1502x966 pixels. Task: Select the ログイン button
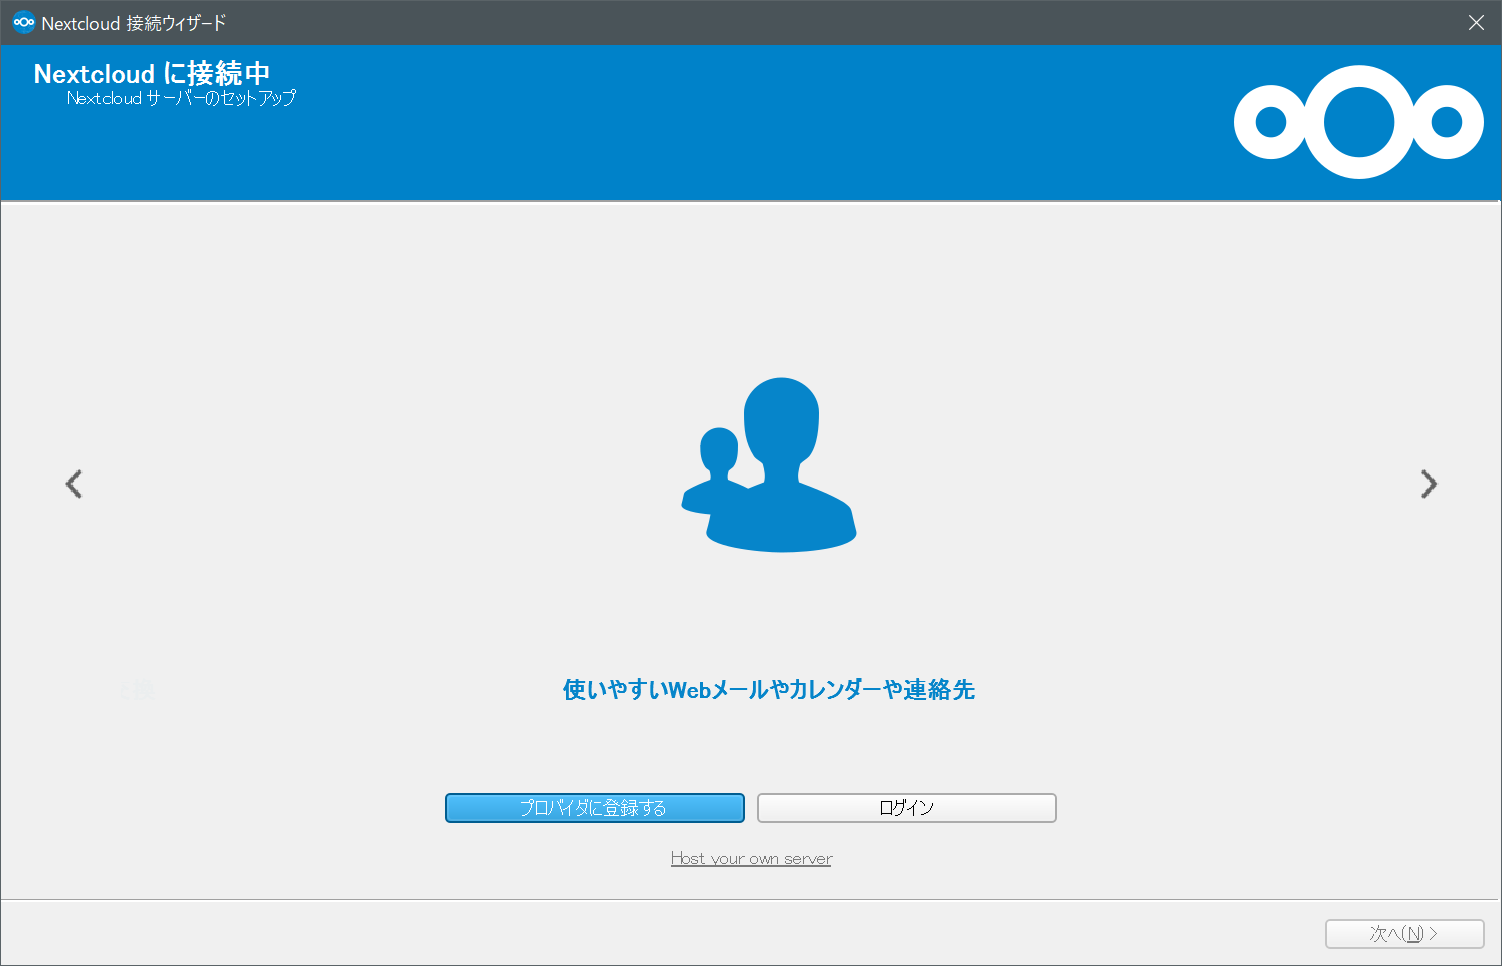[905, 807]
